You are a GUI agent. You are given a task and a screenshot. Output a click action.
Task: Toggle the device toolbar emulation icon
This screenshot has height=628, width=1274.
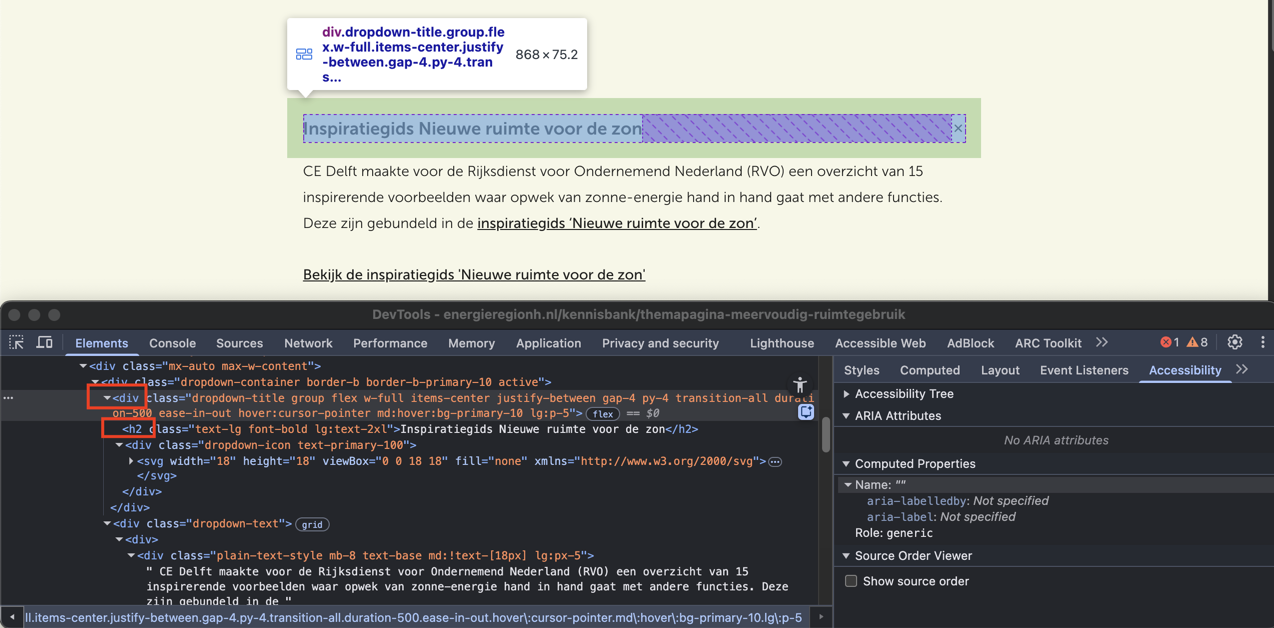[44, 343]
